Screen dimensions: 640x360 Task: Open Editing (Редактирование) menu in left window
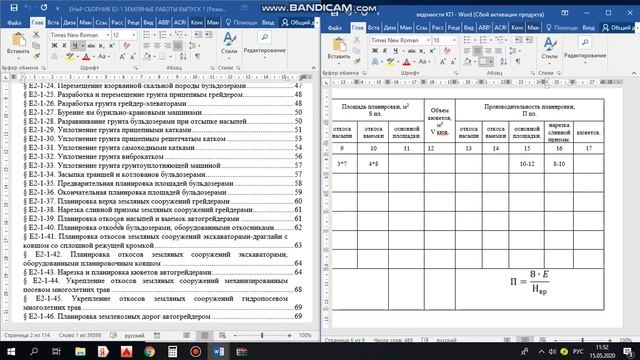point(264,44)
